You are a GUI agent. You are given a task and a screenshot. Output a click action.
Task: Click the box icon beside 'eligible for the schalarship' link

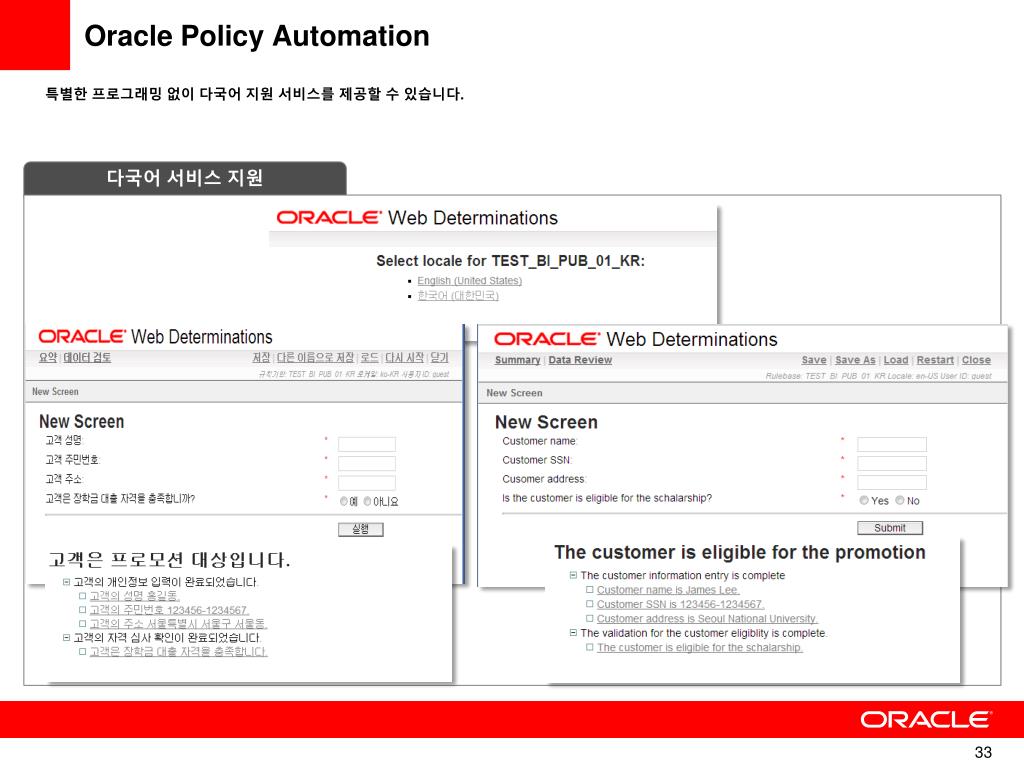click(x=590, y=647)
